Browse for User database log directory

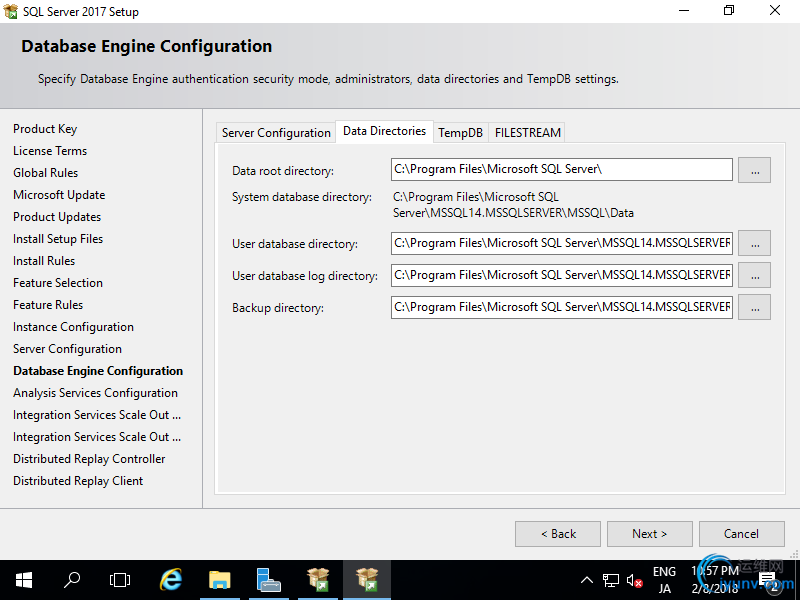(x=755, y=276)
